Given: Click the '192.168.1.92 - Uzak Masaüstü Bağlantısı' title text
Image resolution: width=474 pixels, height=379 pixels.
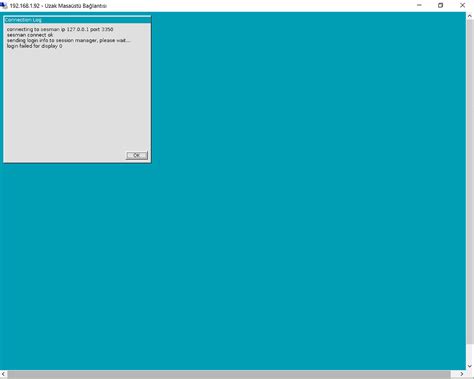Looking at the screenshot, I should [x=58, y=6].
